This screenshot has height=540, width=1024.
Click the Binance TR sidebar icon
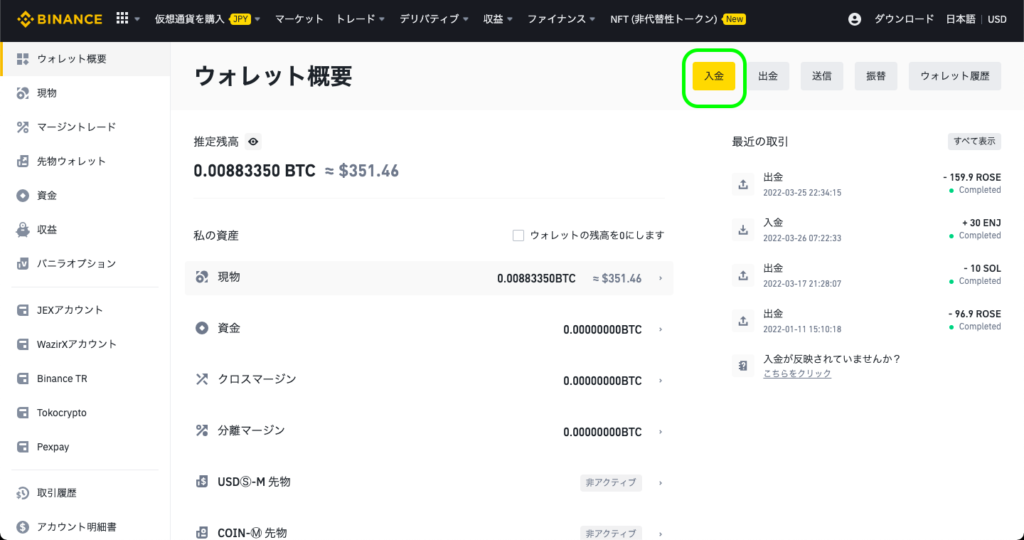point(23,379)
